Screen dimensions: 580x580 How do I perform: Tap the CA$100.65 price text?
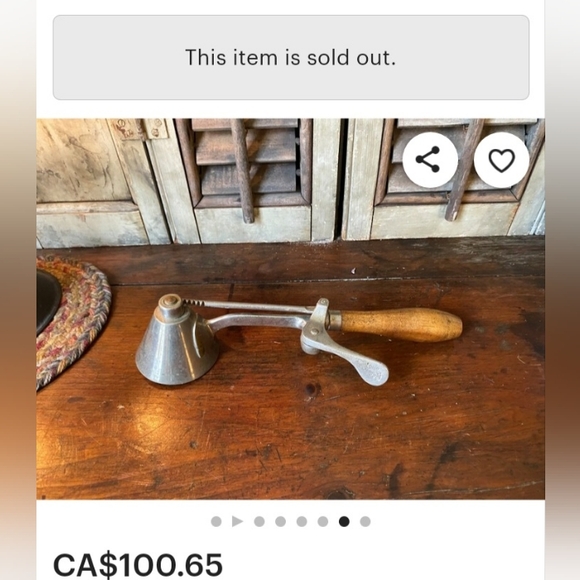point(138,564)
